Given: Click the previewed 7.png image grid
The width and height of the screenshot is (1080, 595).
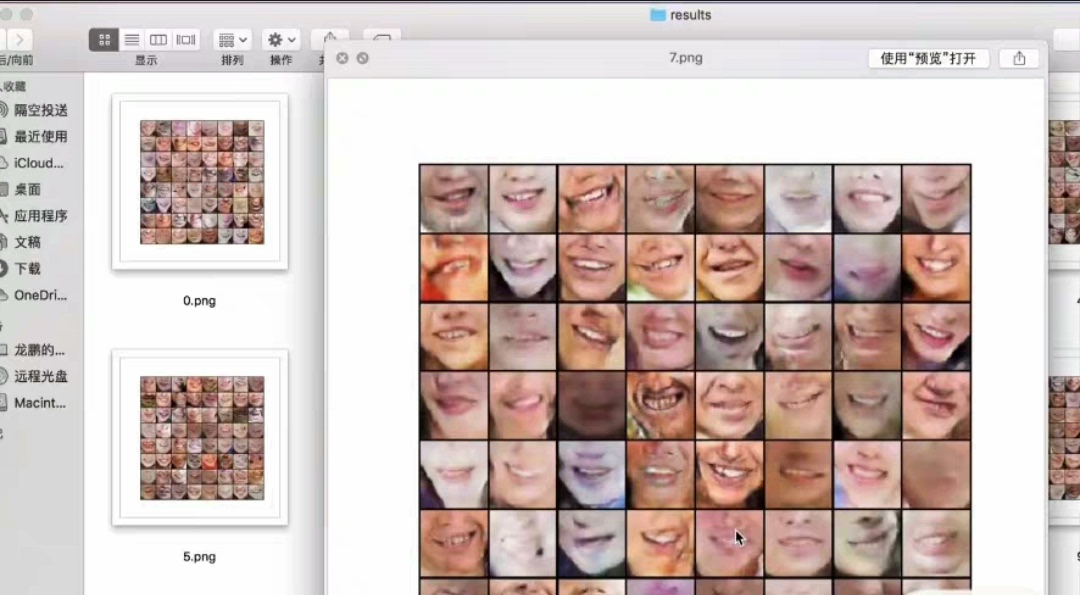Looking at the screenshot, I should point(695,379).
